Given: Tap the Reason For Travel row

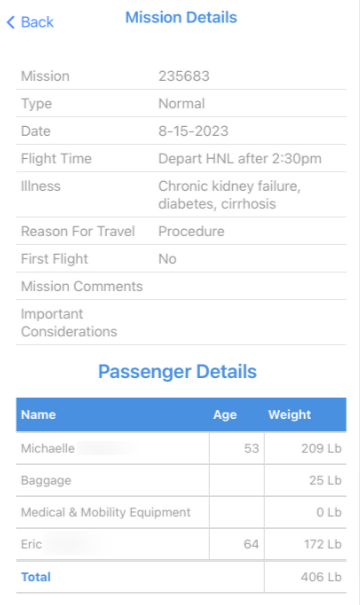Looking at the screenshot, I should coord(181,231).
